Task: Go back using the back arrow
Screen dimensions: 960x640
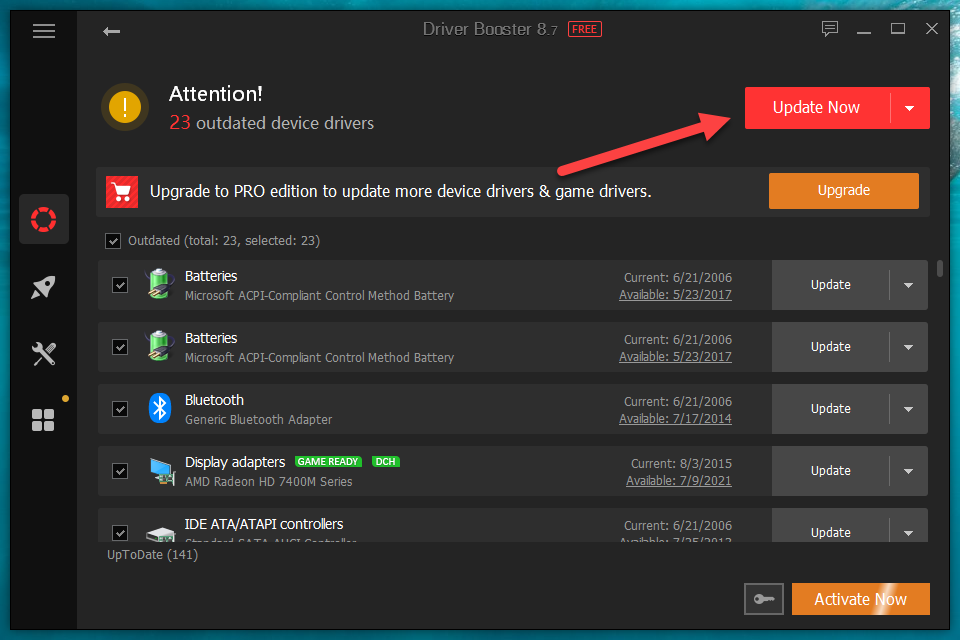Action: pos(111,31)
